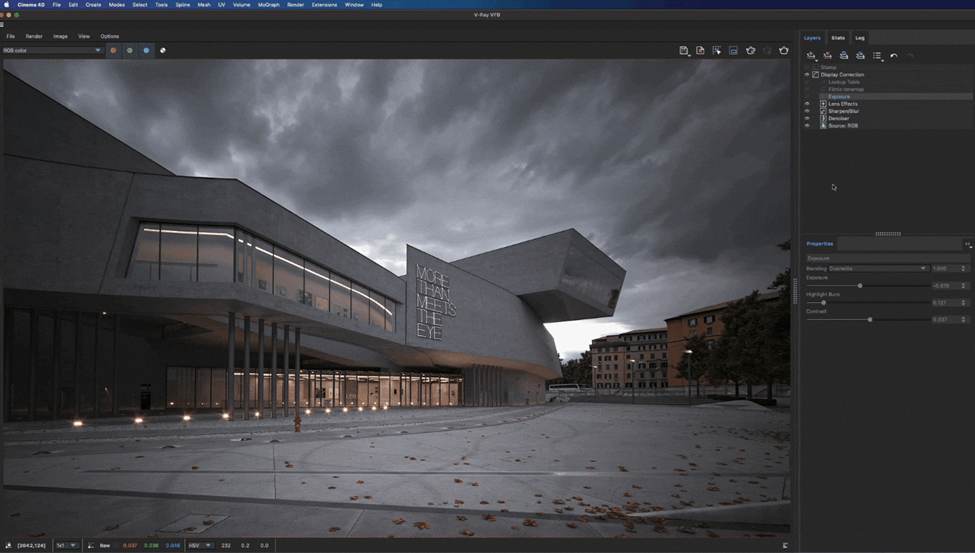Hide the Denoiser layer
975x553 pixels.
[x=807, y=118]
